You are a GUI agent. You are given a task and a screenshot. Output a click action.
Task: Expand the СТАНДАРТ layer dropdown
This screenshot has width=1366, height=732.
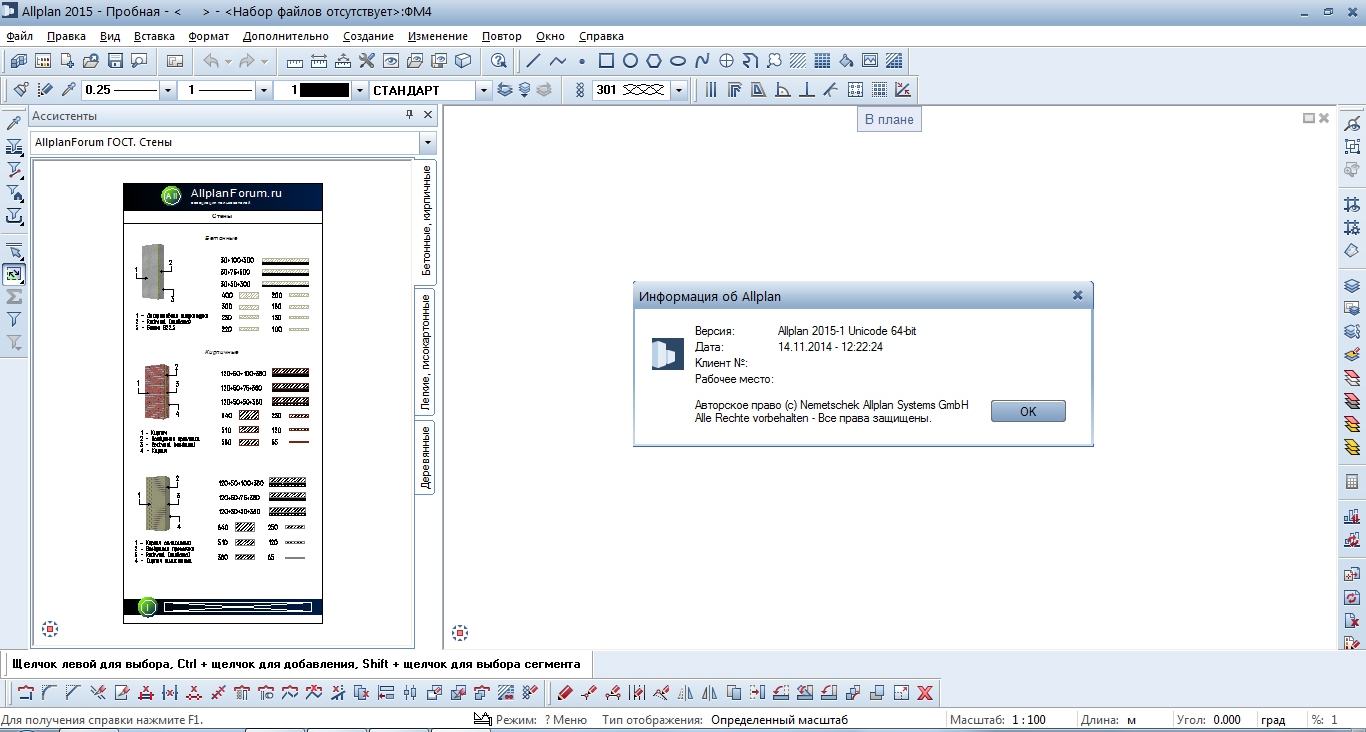click(x=483, y=90)
